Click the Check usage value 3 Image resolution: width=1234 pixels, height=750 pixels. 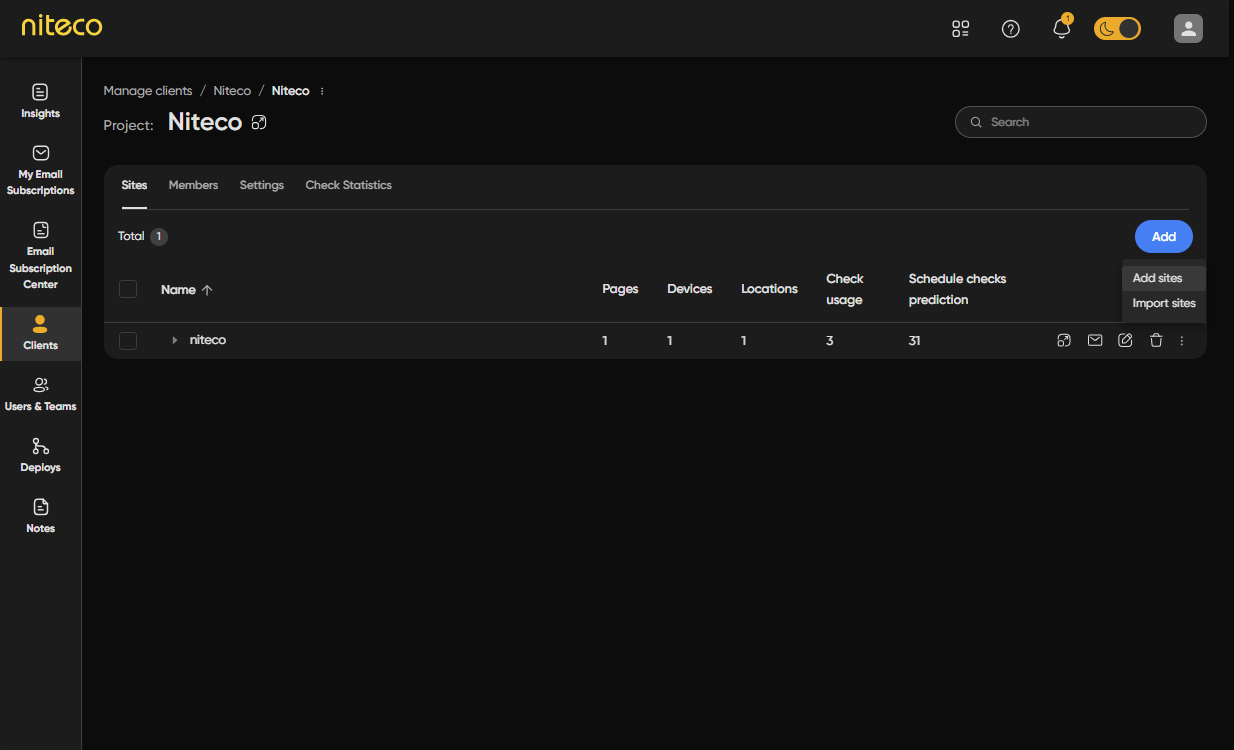tap(830, 341)
